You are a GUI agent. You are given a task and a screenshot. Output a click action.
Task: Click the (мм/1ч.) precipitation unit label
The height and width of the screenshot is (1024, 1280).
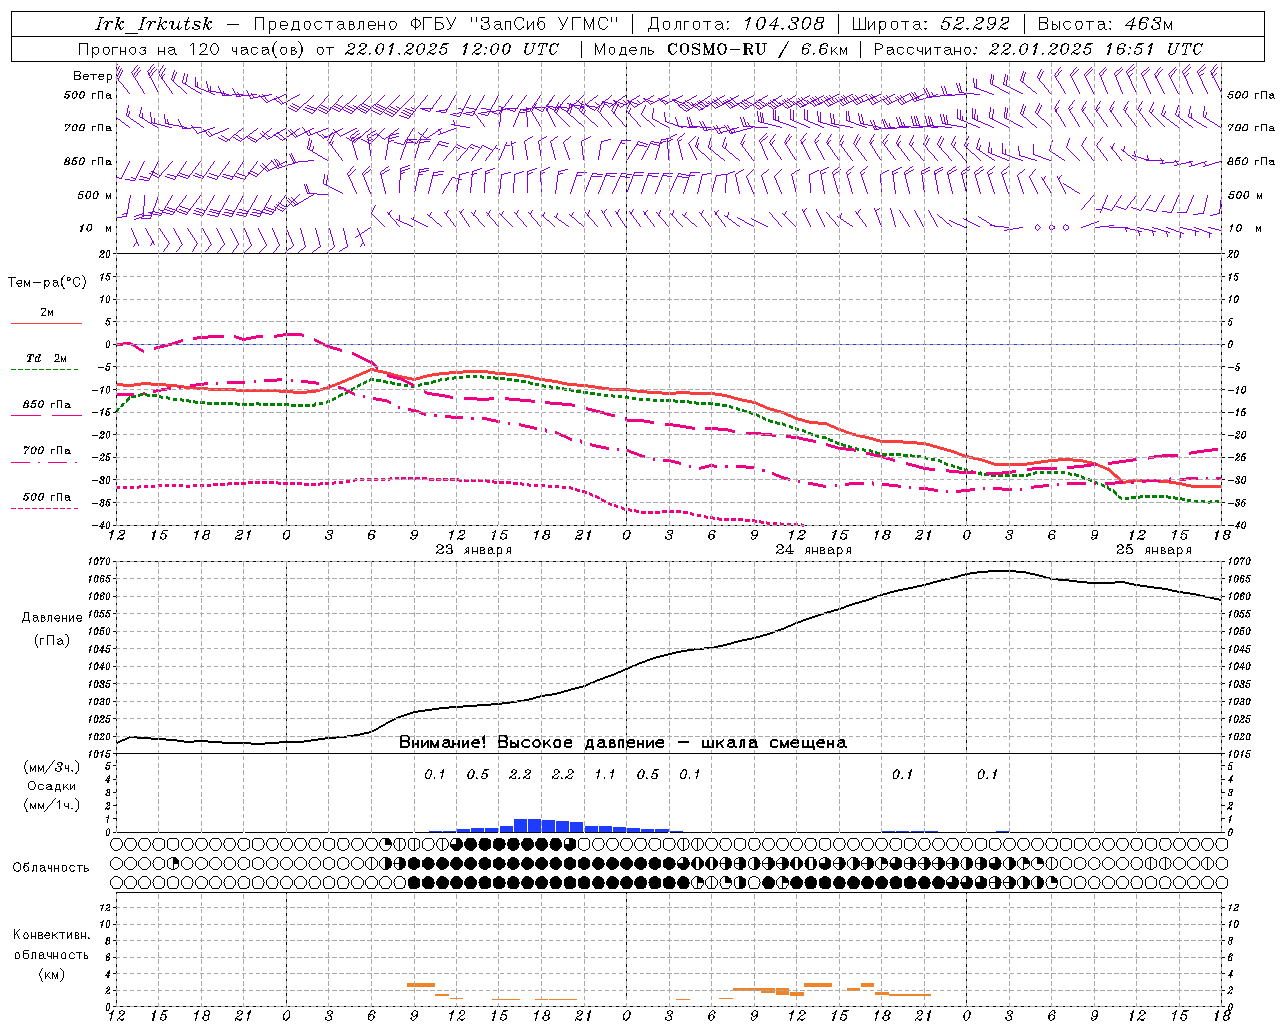[x=52, y=805]
